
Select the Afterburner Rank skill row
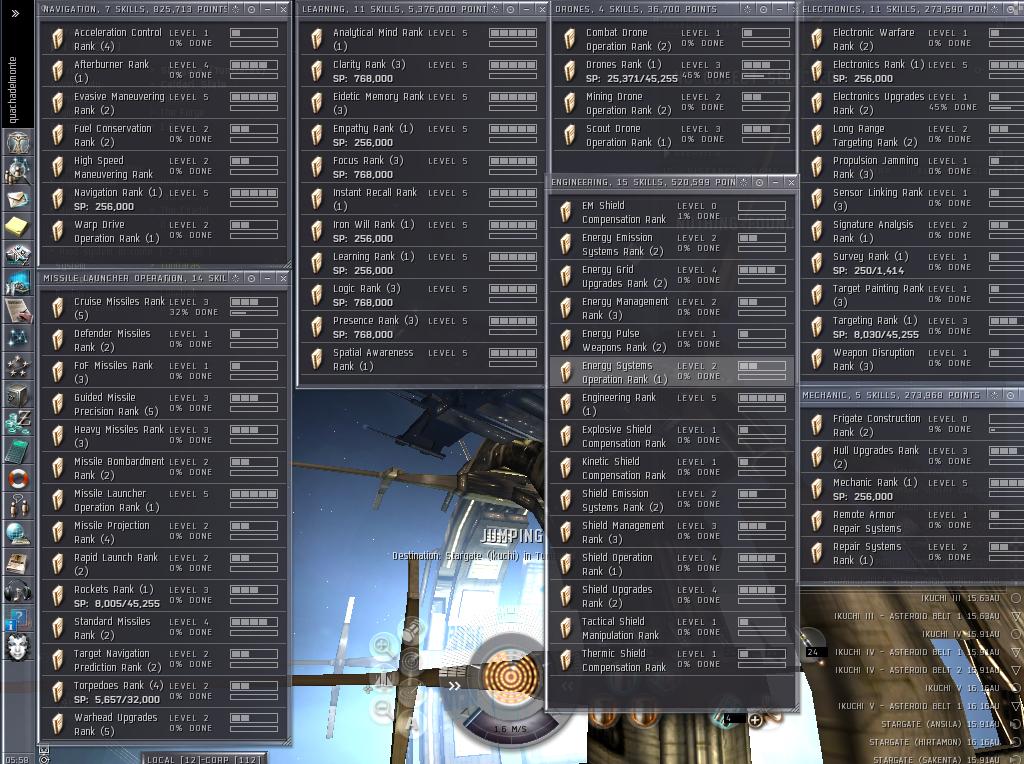pos(164,71)
